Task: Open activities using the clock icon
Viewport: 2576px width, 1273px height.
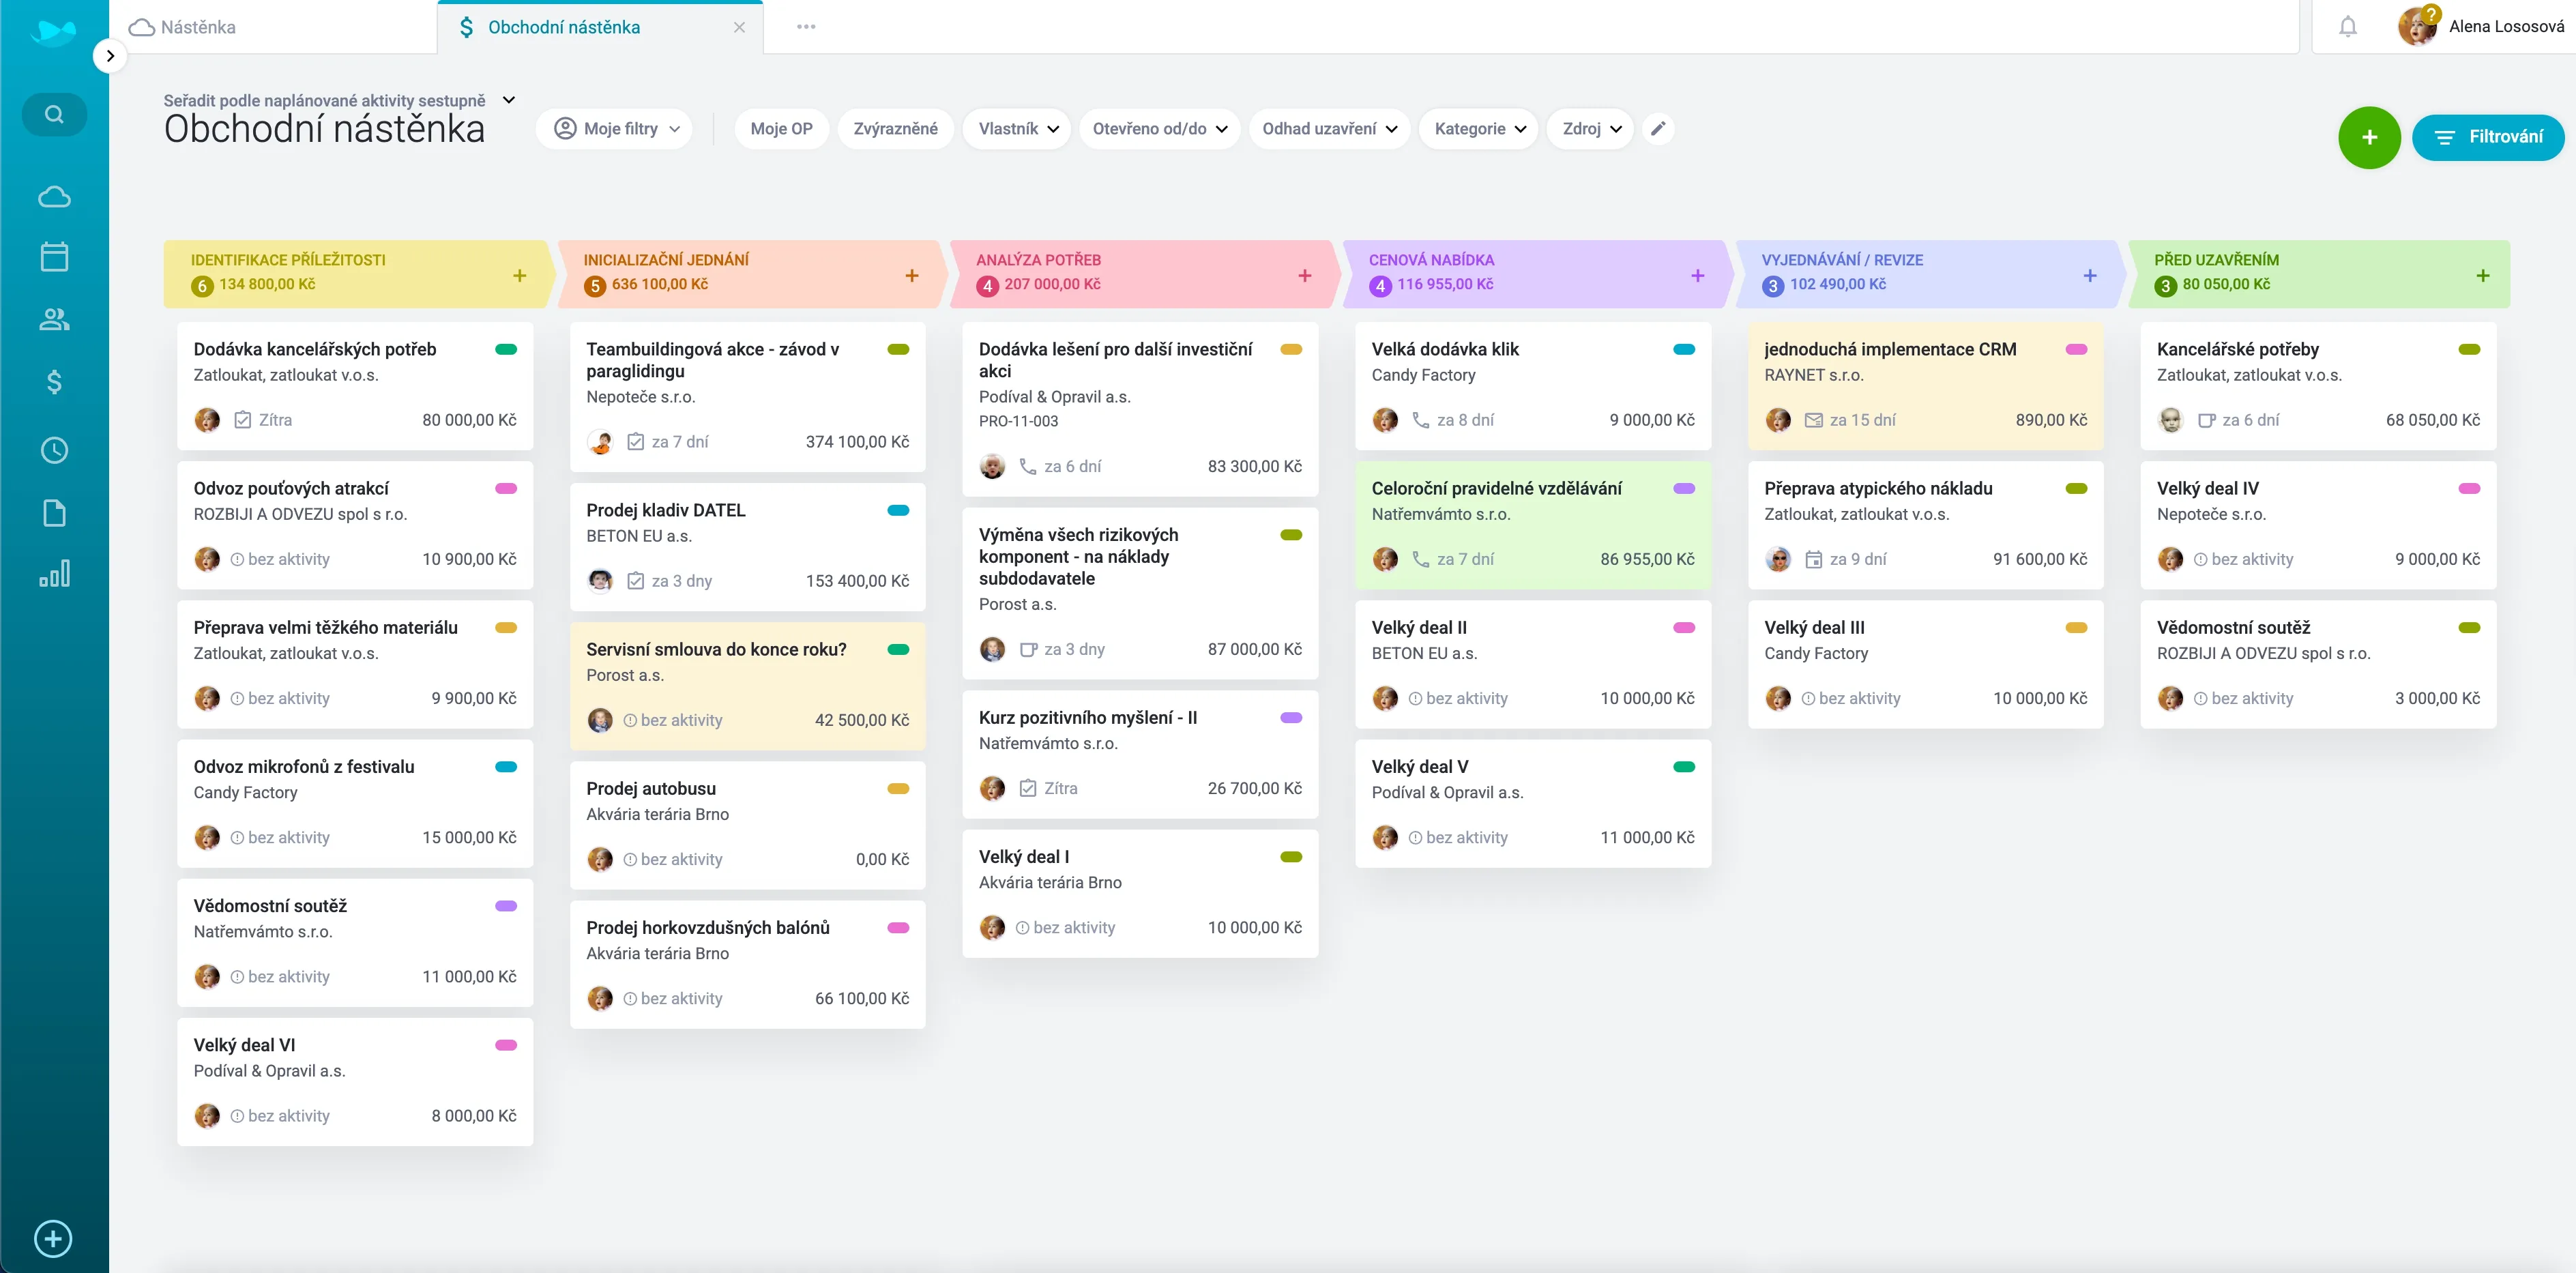Action: 54,449
